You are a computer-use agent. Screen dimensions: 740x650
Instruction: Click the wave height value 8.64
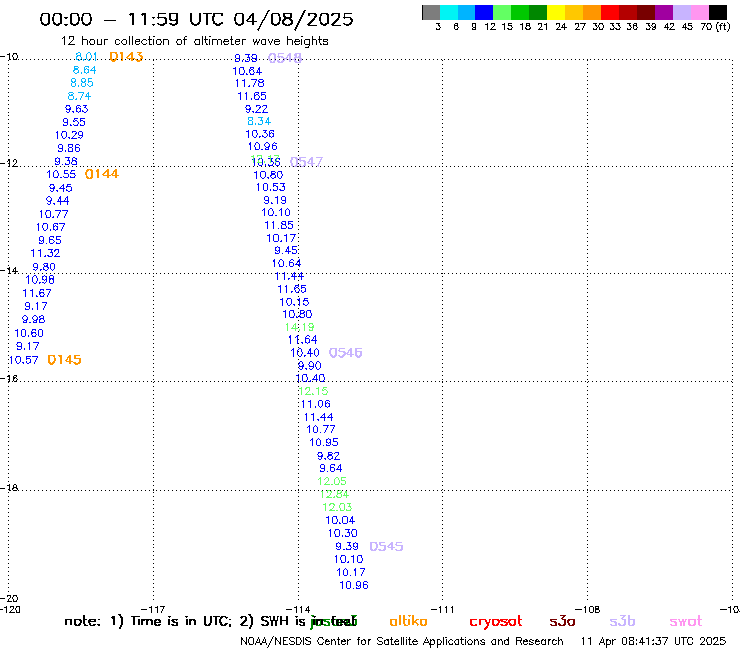point(84,70)
